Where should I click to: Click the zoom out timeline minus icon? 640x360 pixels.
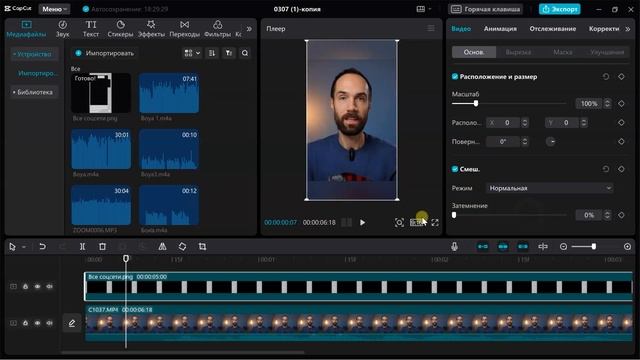point(563,247)
